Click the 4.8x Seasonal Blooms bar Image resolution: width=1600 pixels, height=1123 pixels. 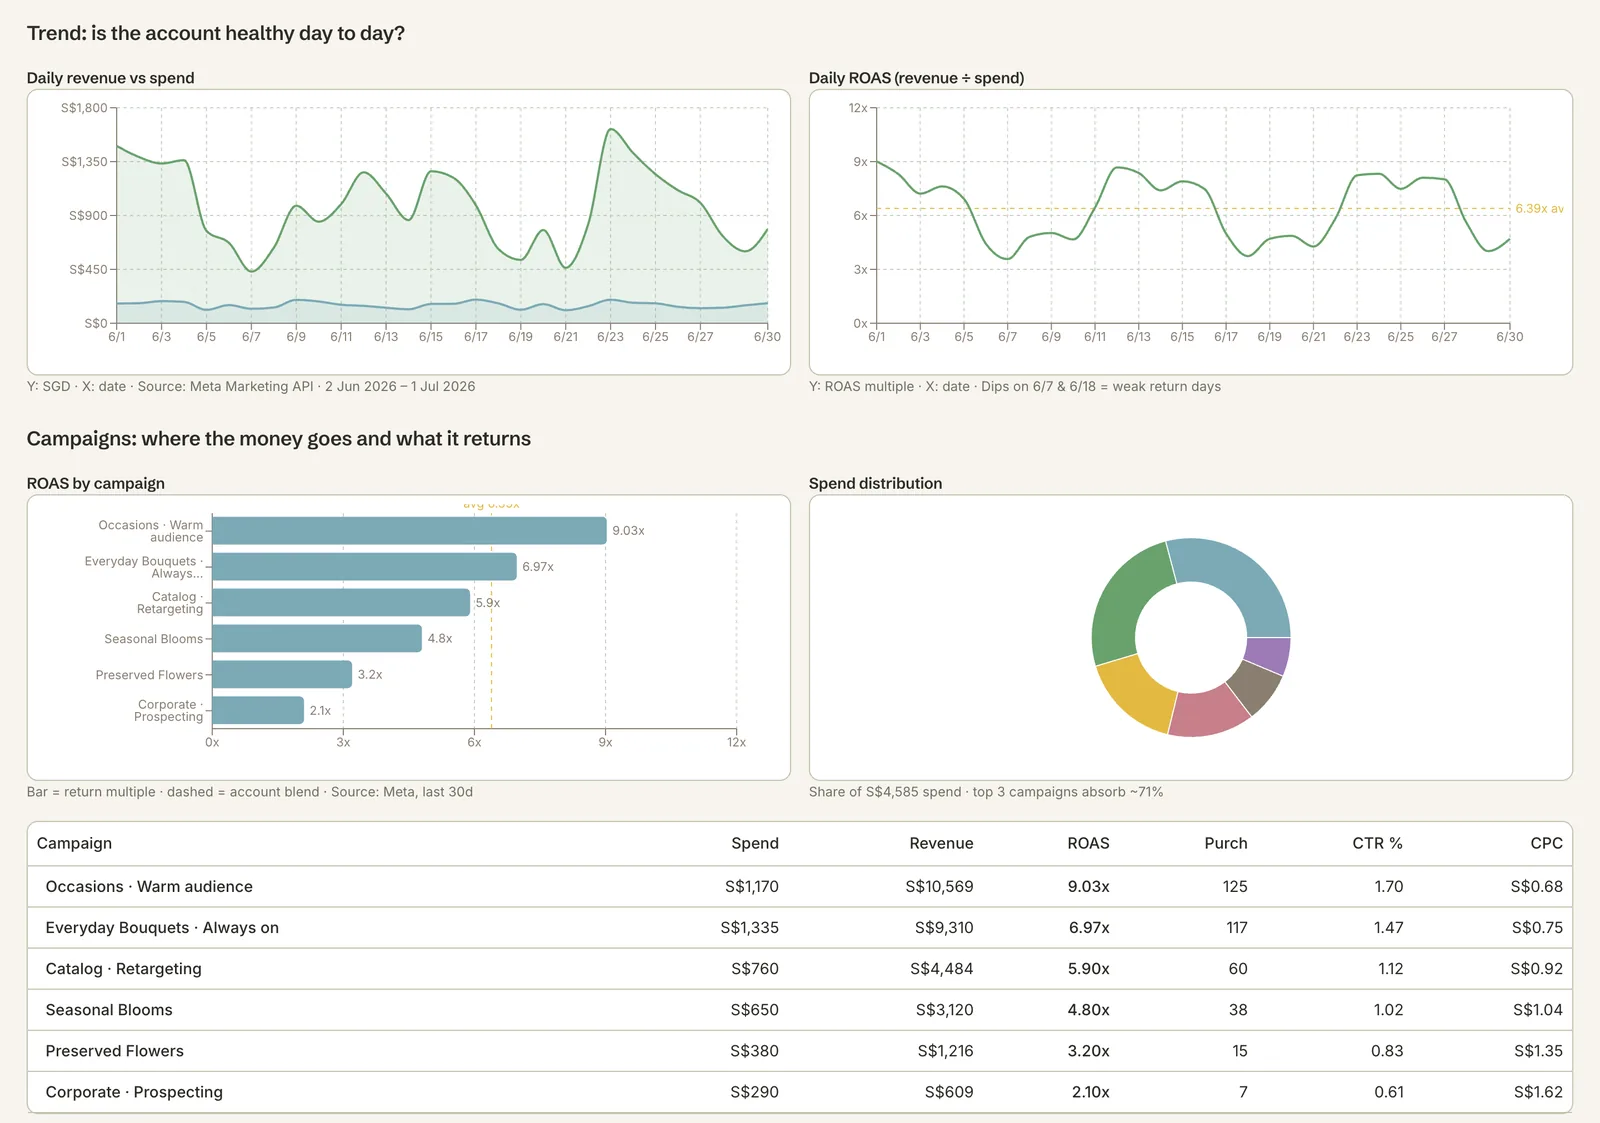(x=317, y=638)
